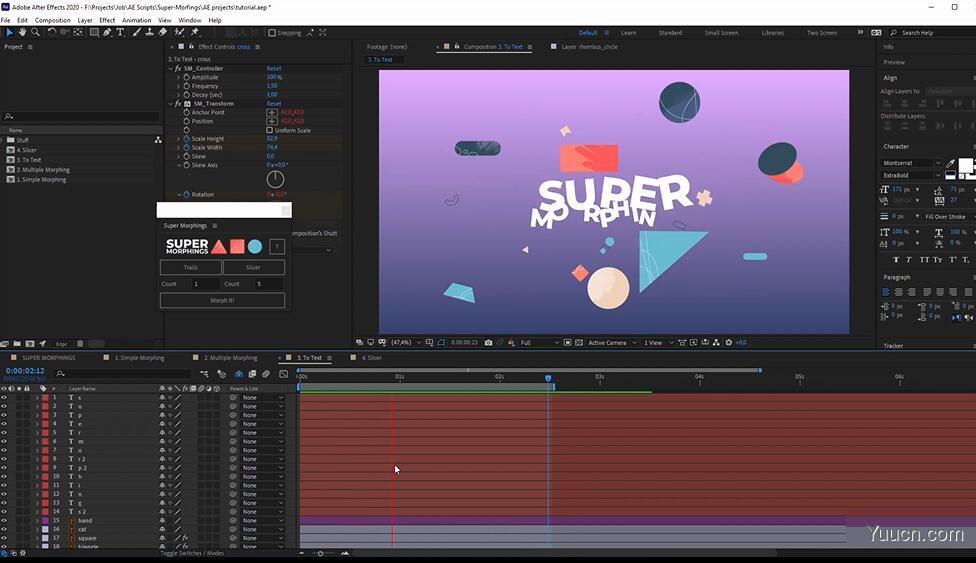This screenshot has width=976, height=563.
Task: Open the Super Morphings help button
Action: pos(277,247)
